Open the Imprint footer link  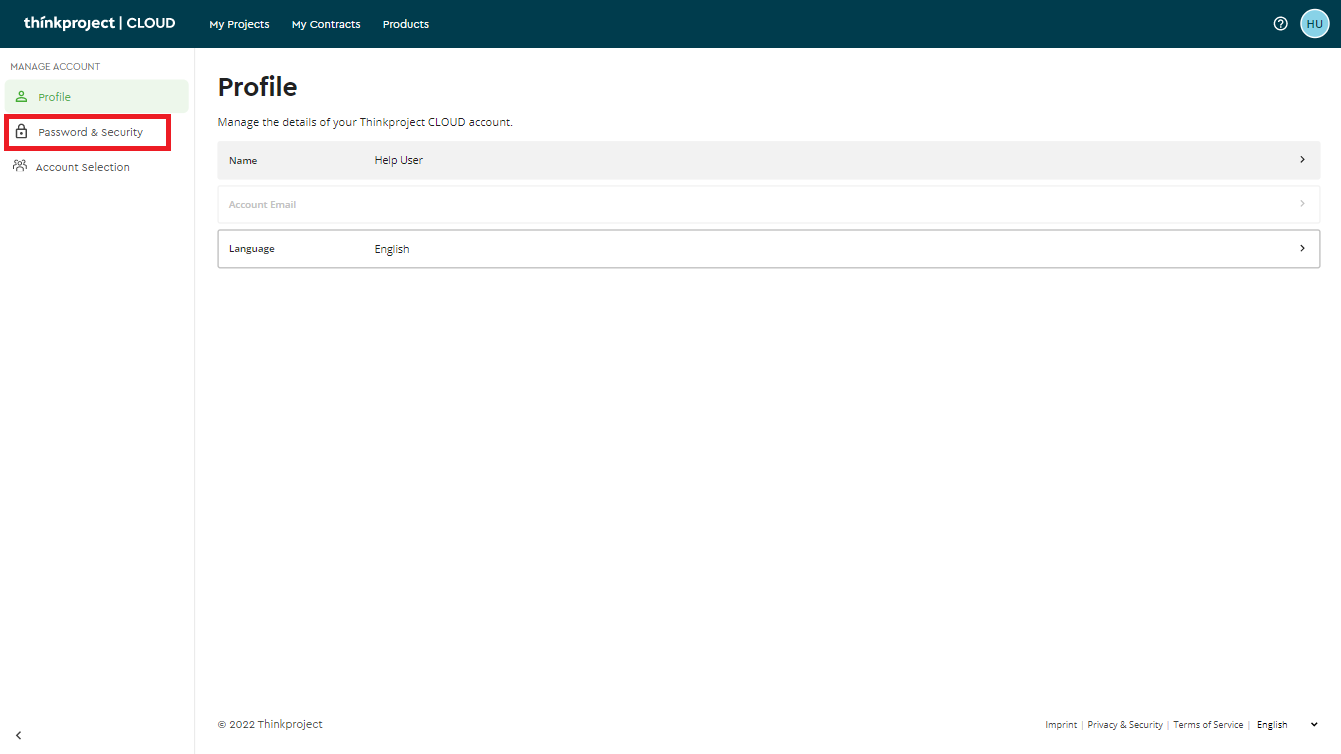(1061, 725)
